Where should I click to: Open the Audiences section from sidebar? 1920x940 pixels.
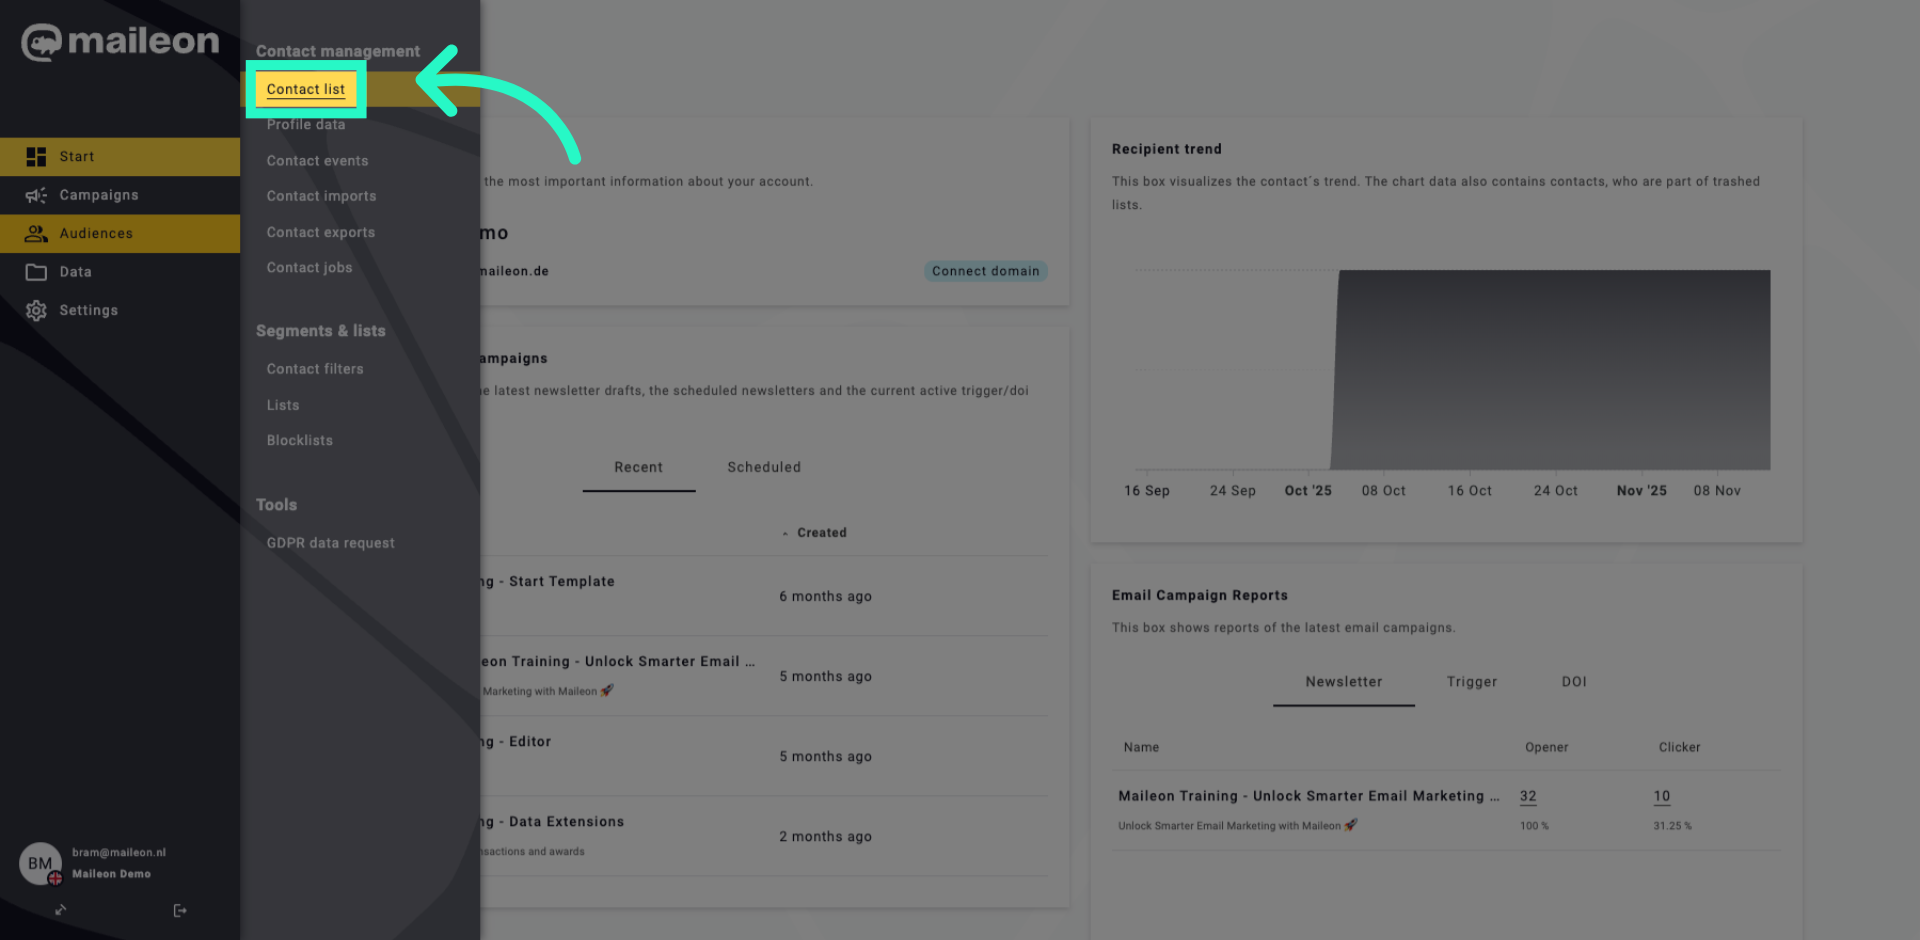tap(36, 233)
